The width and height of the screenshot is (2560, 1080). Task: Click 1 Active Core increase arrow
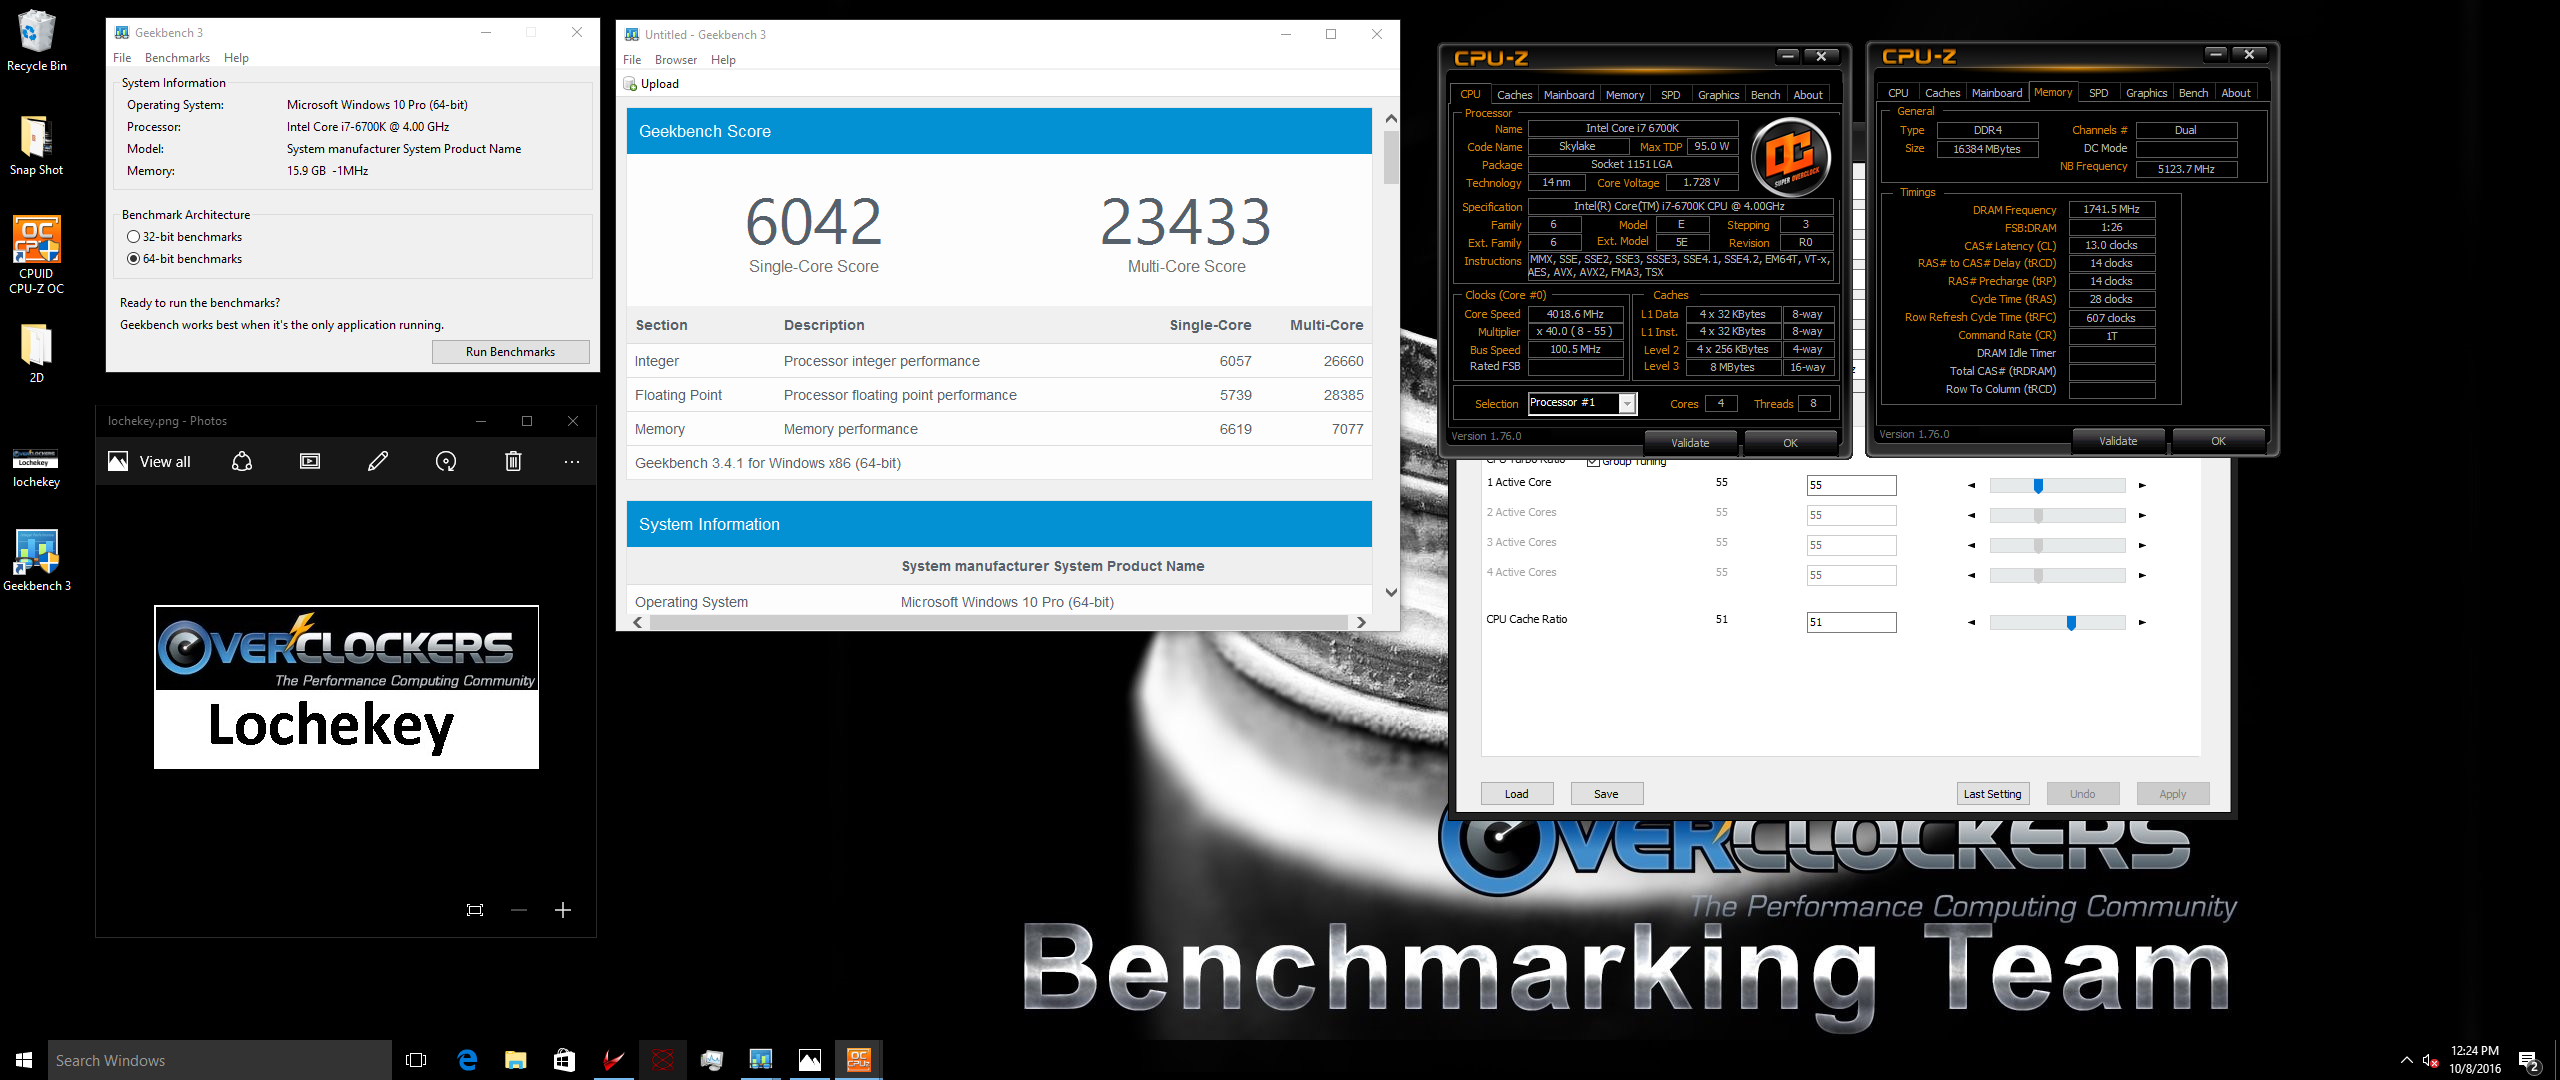pyautogui.click(x=2142, y=486)
